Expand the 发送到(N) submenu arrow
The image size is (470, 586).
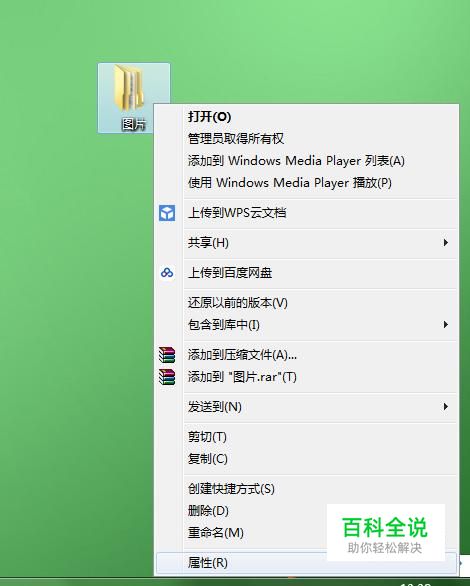[x=445, y=406]
